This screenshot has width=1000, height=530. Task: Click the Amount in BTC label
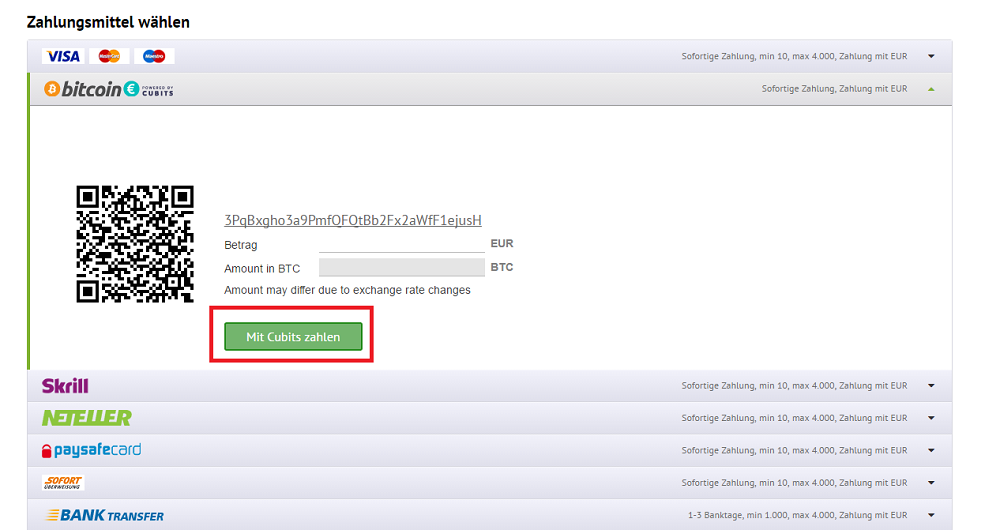point(262,269)
